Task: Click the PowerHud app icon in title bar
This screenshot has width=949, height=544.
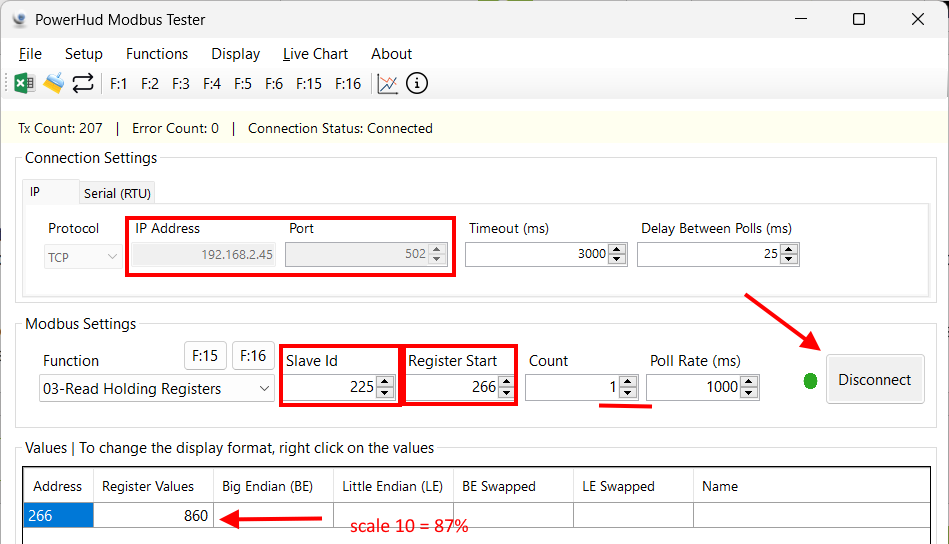Action: 19,19
